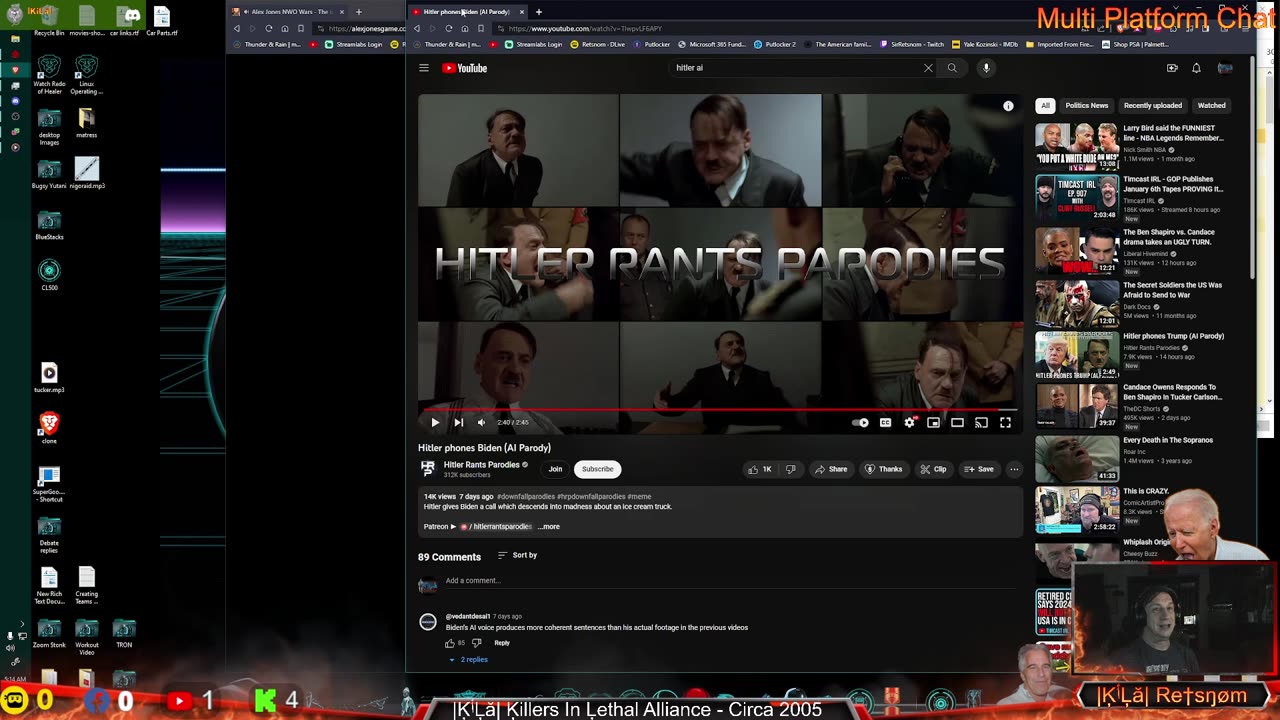Image resolution: width=1280 pixels, height=720 pixels.
Task: Run search with magnifier button
Action: pyautogui.click(x=952, y=68)
